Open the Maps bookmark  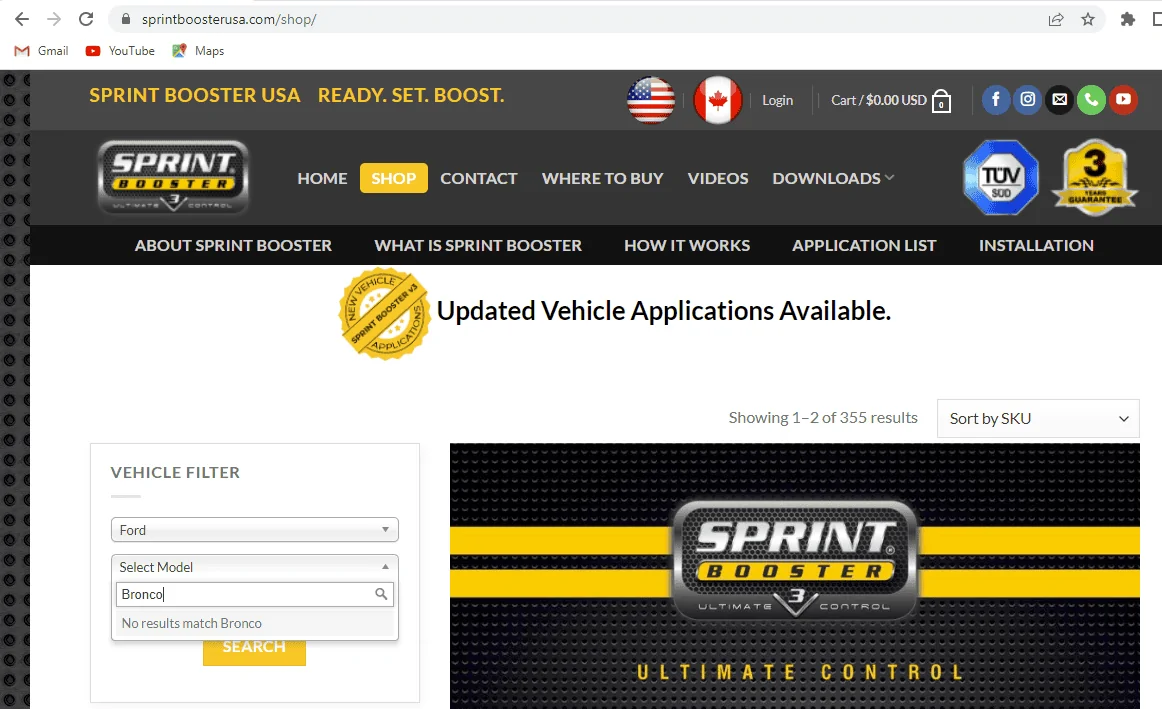(x=198, y=50)
